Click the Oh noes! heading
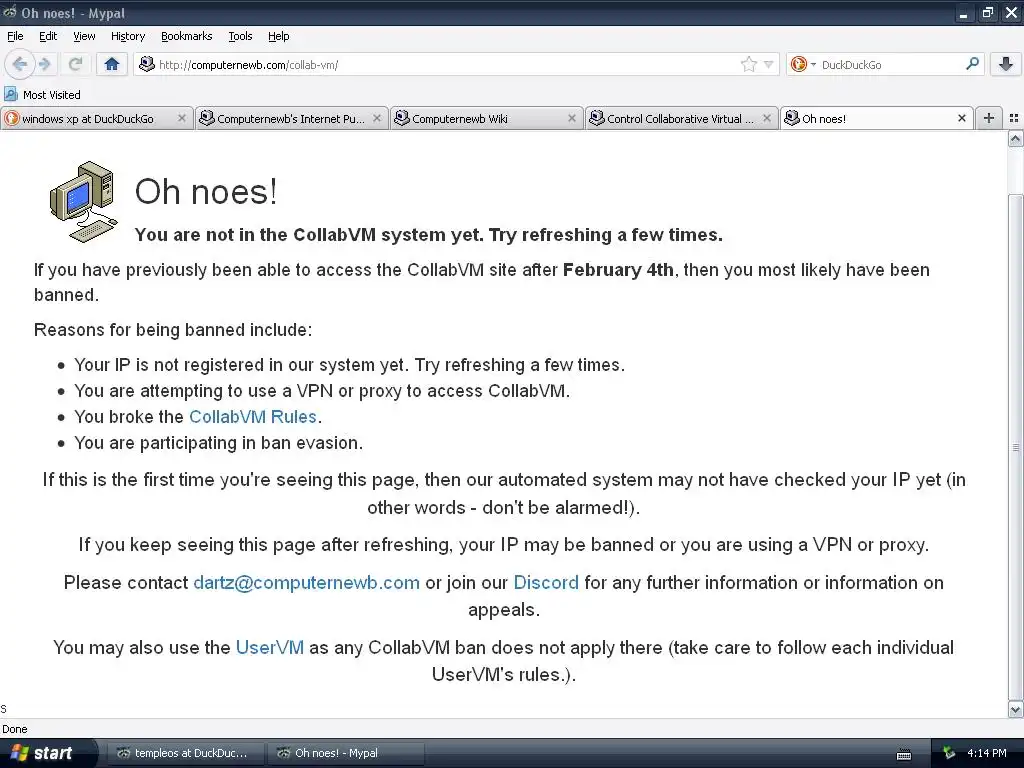The height and width of the screenshot is (768, 1024). click(x=206, y=192)
